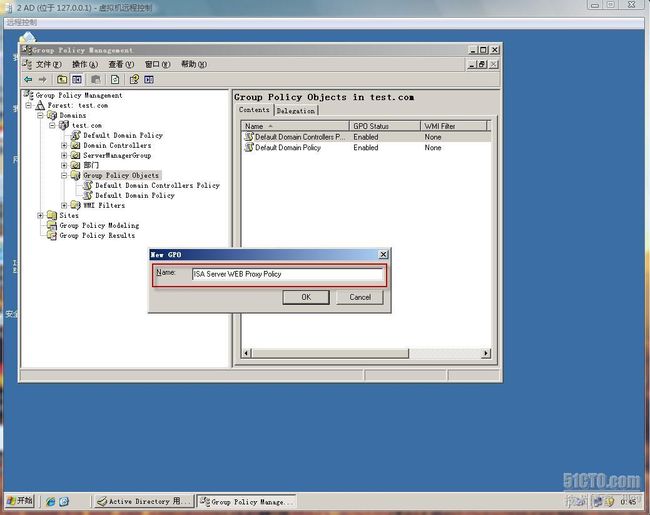650x515 pixels.
Task: Select the Group Policy Management root node
Action: [79, 95]
